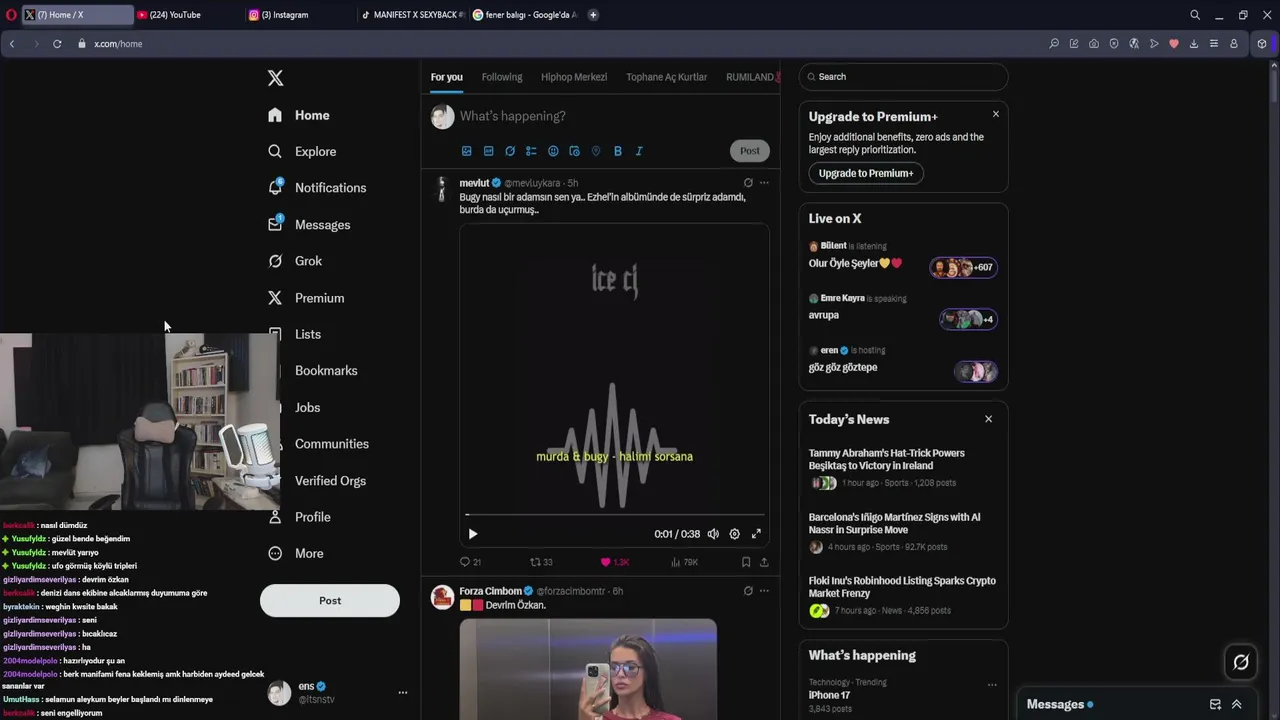Open Verified Orgs in the sidebar

point(330,481)
